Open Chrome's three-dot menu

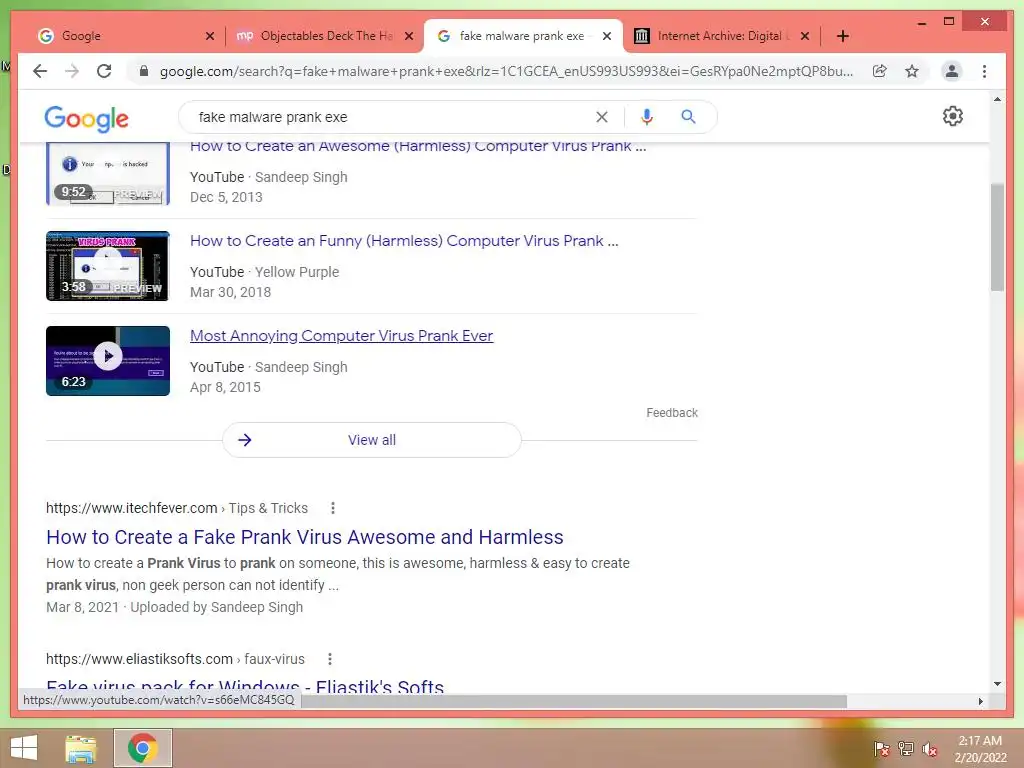coord(984,71)
